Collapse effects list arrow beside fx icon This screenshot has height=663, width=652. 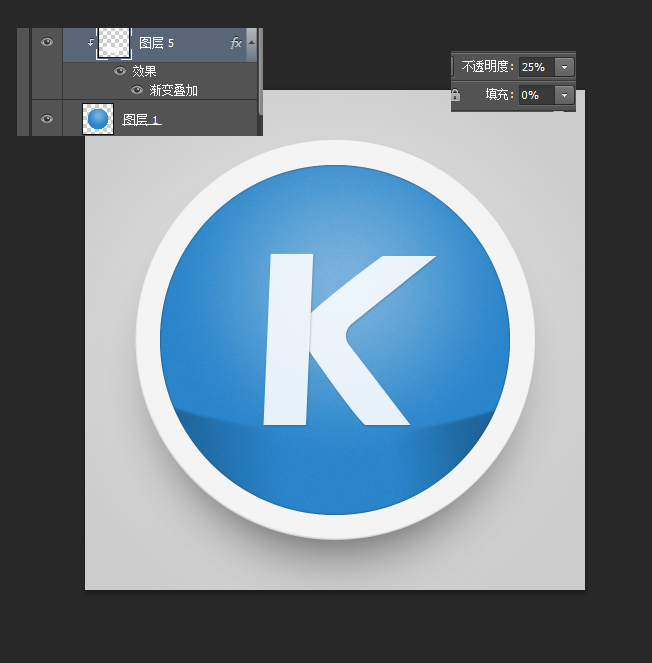tap(251, 43)
